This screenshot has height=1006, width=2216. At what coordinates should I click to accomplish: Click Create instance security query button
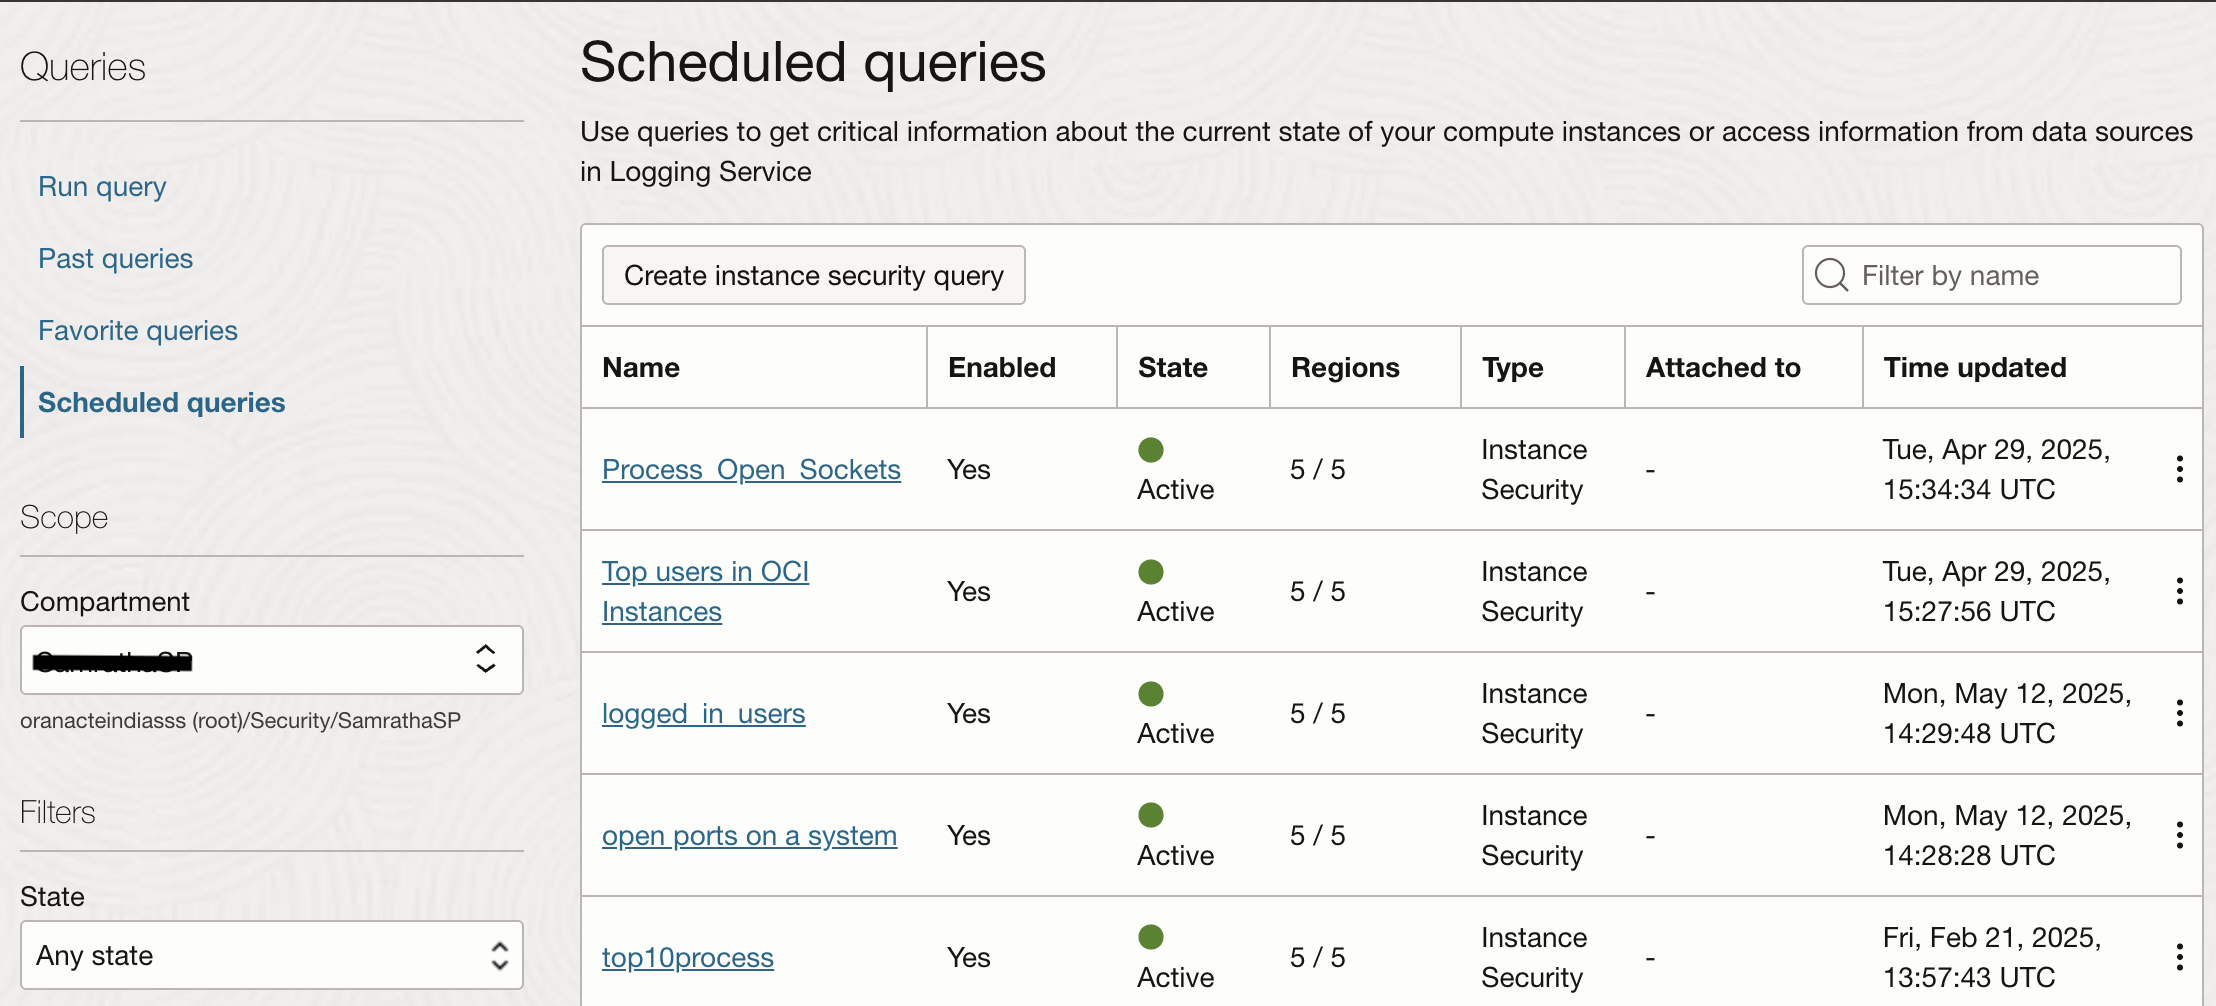coord(813,275)
